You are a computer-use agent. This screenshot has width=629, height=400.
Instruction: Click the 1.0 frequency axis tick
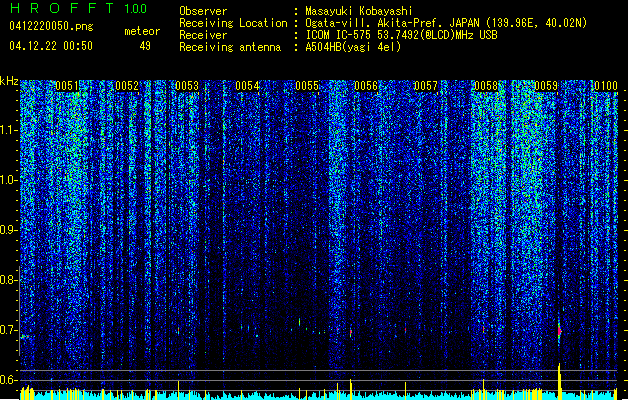(10, 180)
